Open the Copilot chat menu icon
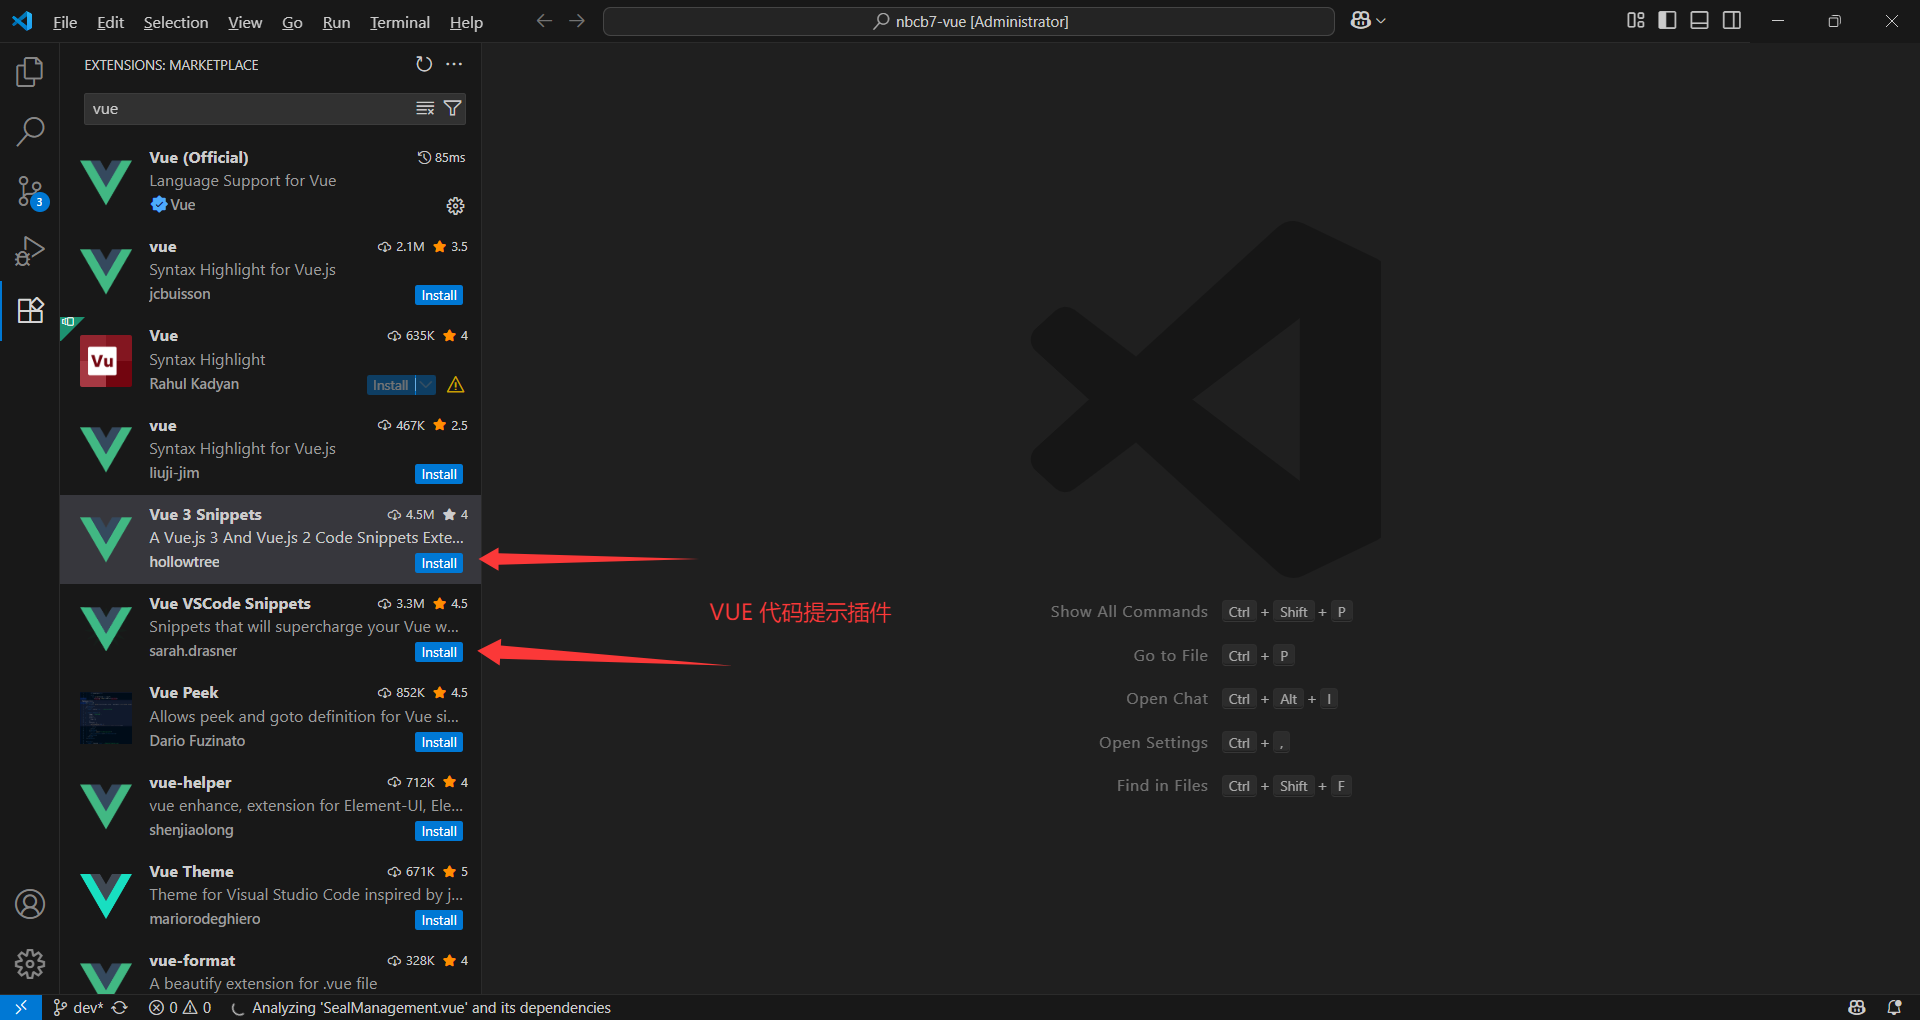The image size is (1920, 1020). coord(1360,21)
